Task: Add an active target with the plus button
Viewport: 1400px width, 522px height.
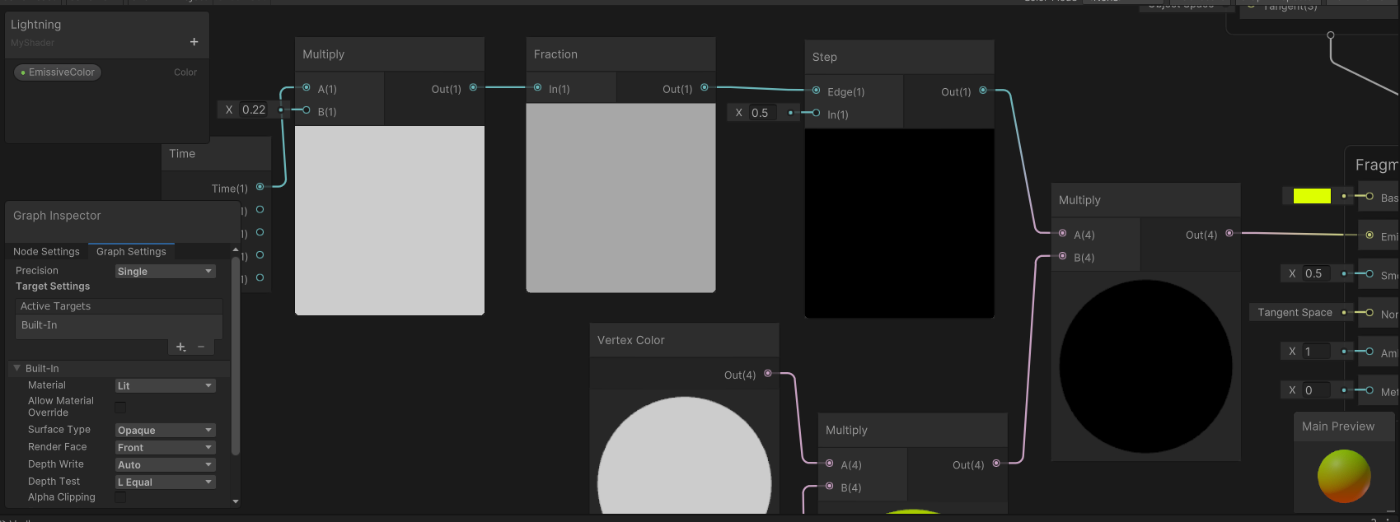Action: 181,347
